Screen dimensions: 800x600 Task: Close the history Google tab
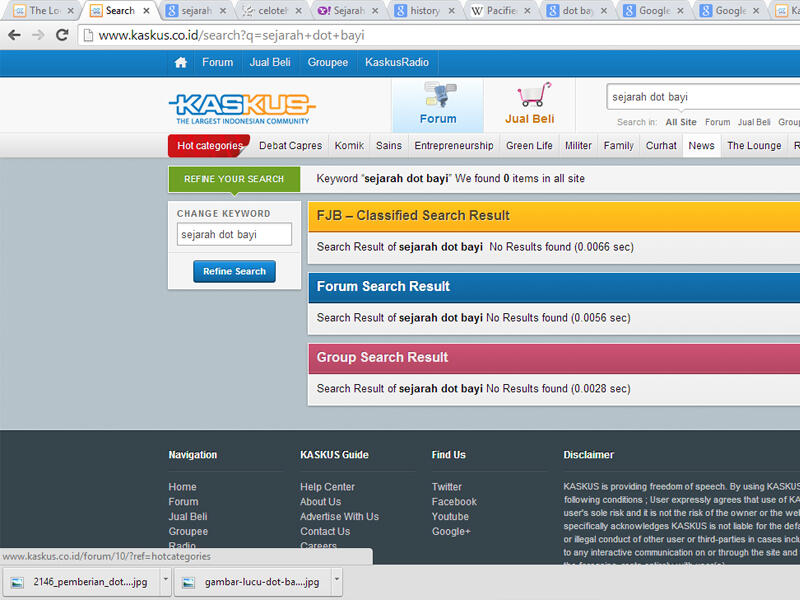click(x=452, y=11)
